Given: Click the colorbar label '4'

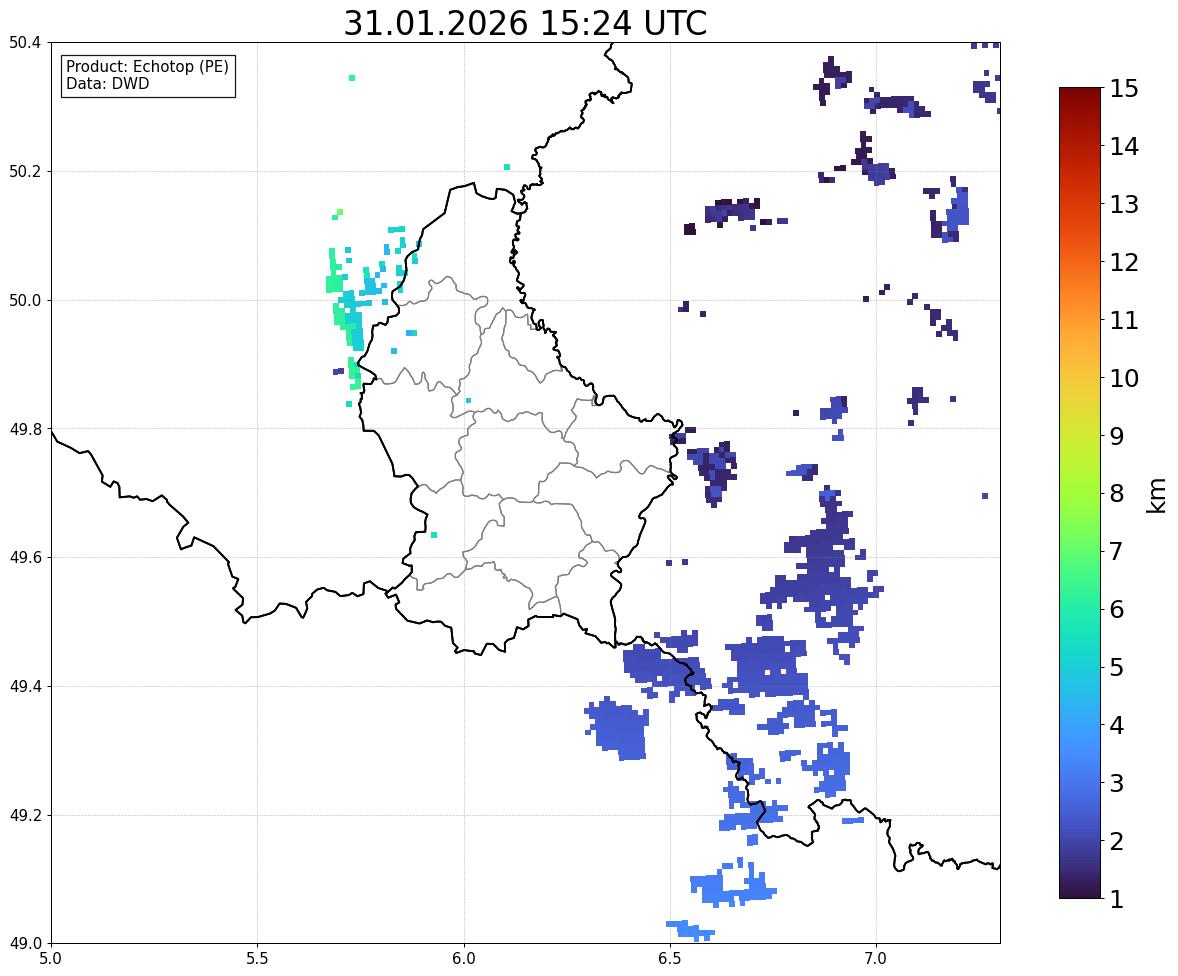Looking at the screenshot, I should pos(1117,725).
